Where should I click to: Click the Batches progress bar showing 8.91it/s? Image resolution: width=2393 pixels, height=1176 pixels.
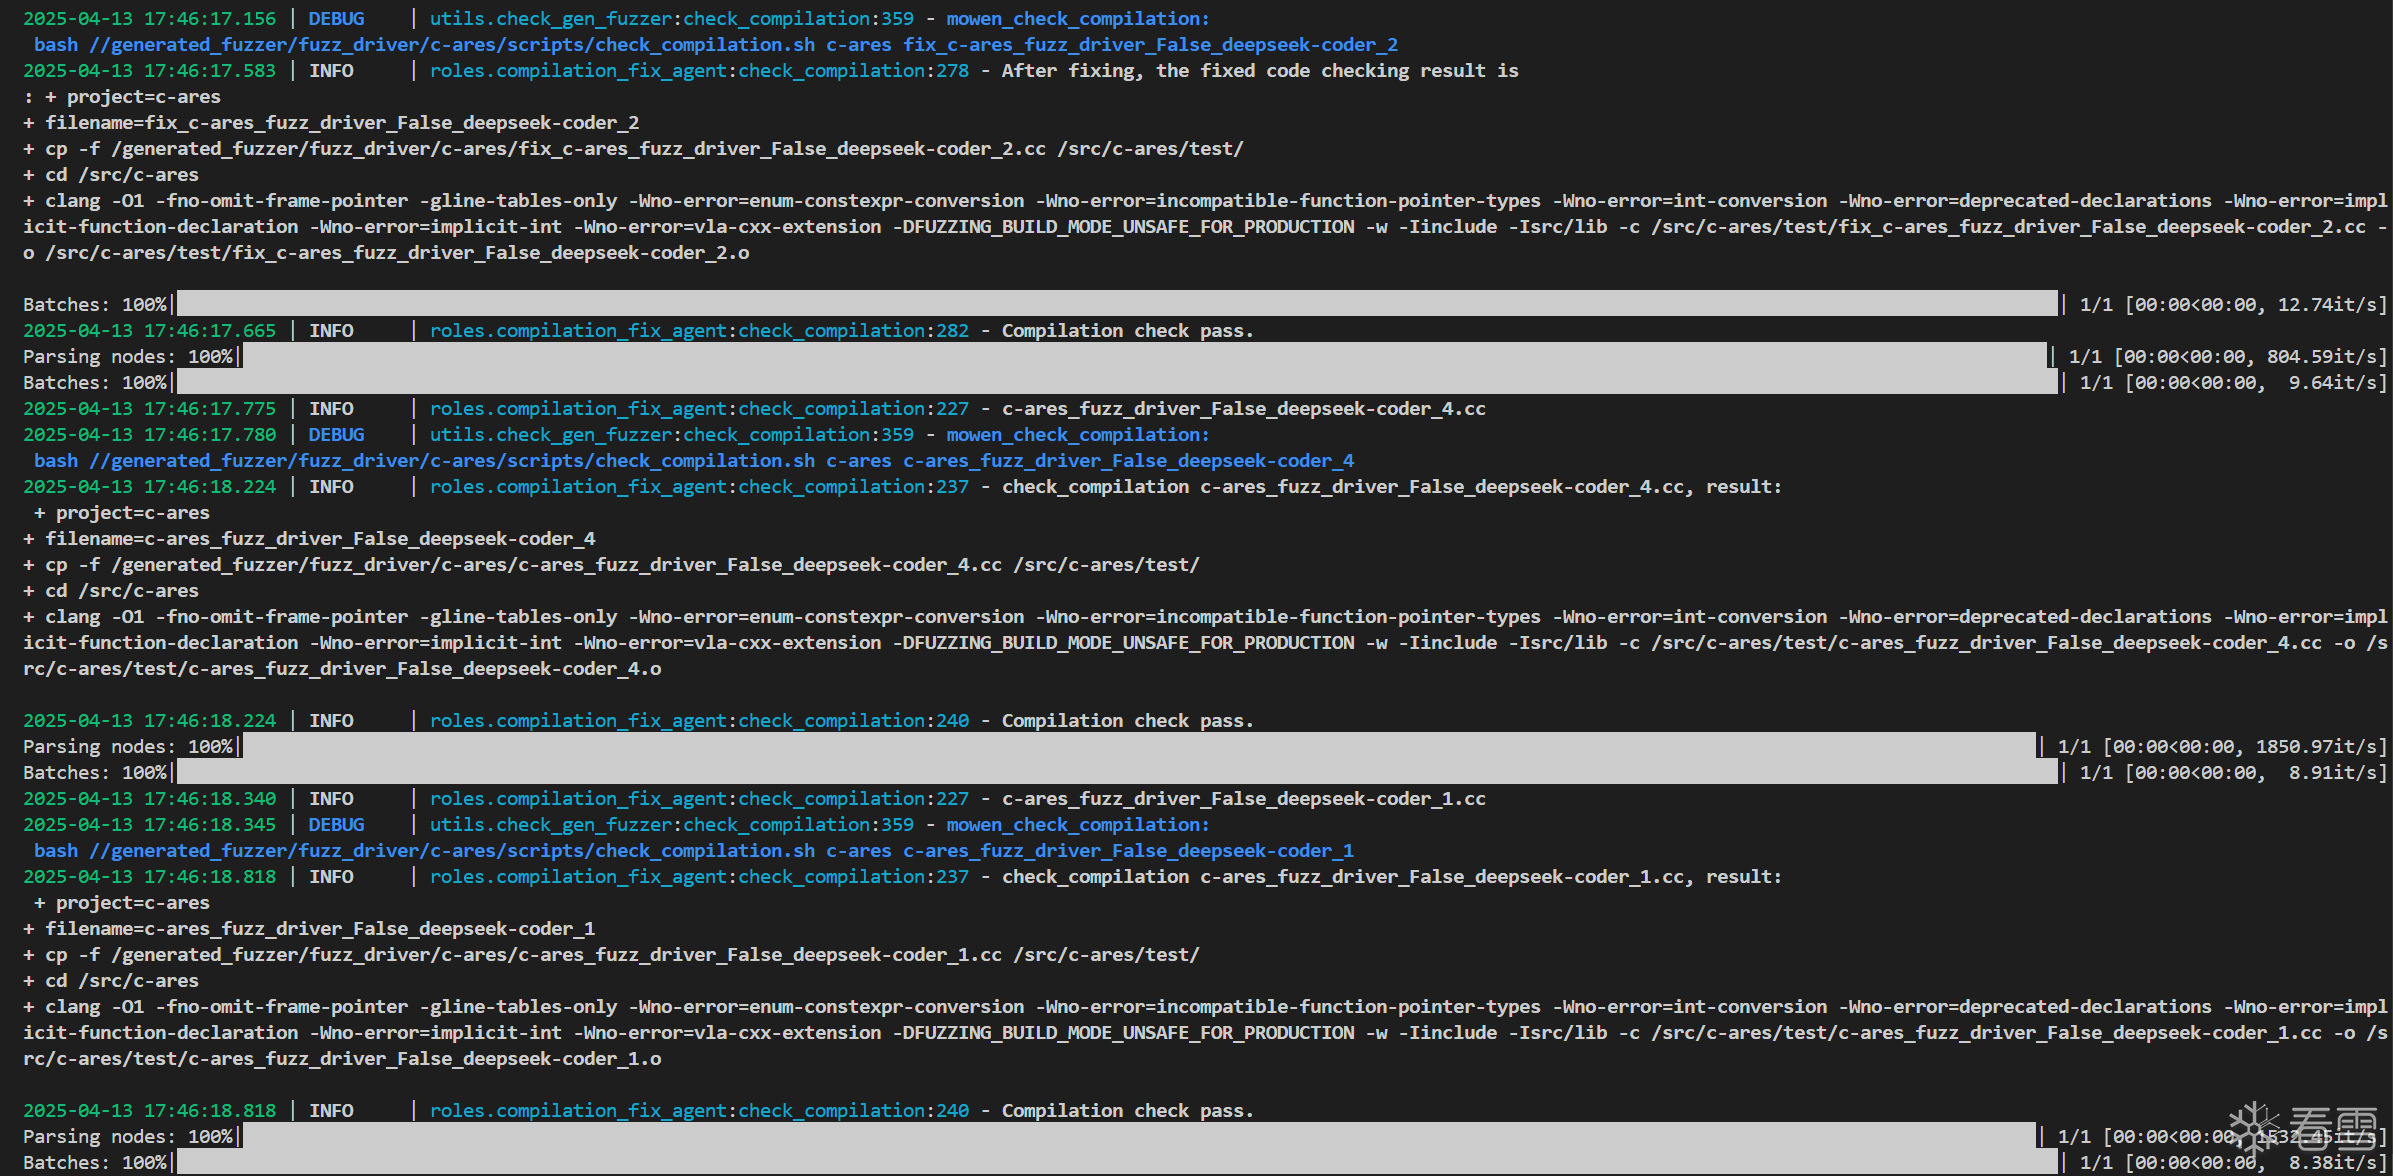point(1115,772)
